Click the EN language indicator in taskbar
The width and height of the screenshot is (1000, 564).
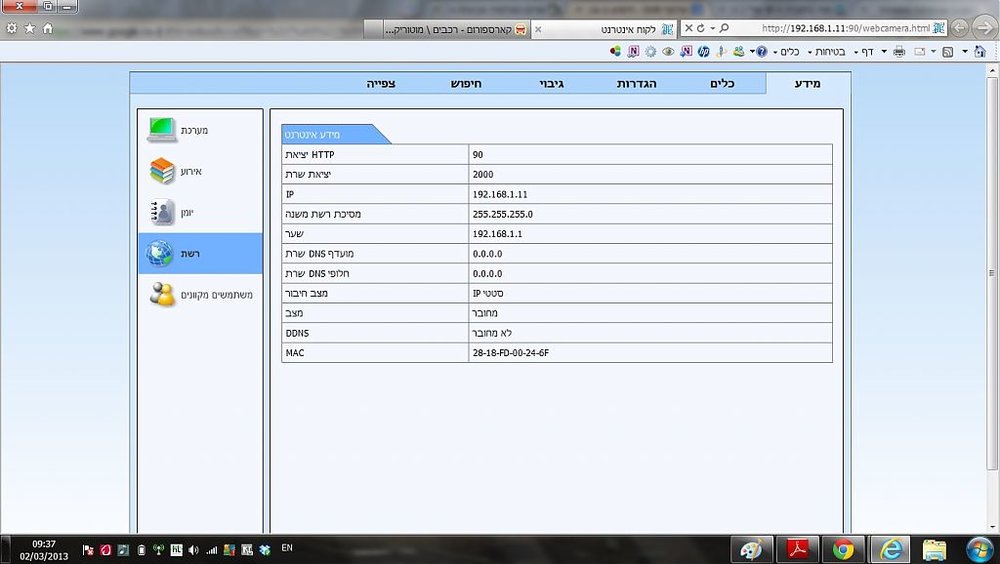coord(287,547)
